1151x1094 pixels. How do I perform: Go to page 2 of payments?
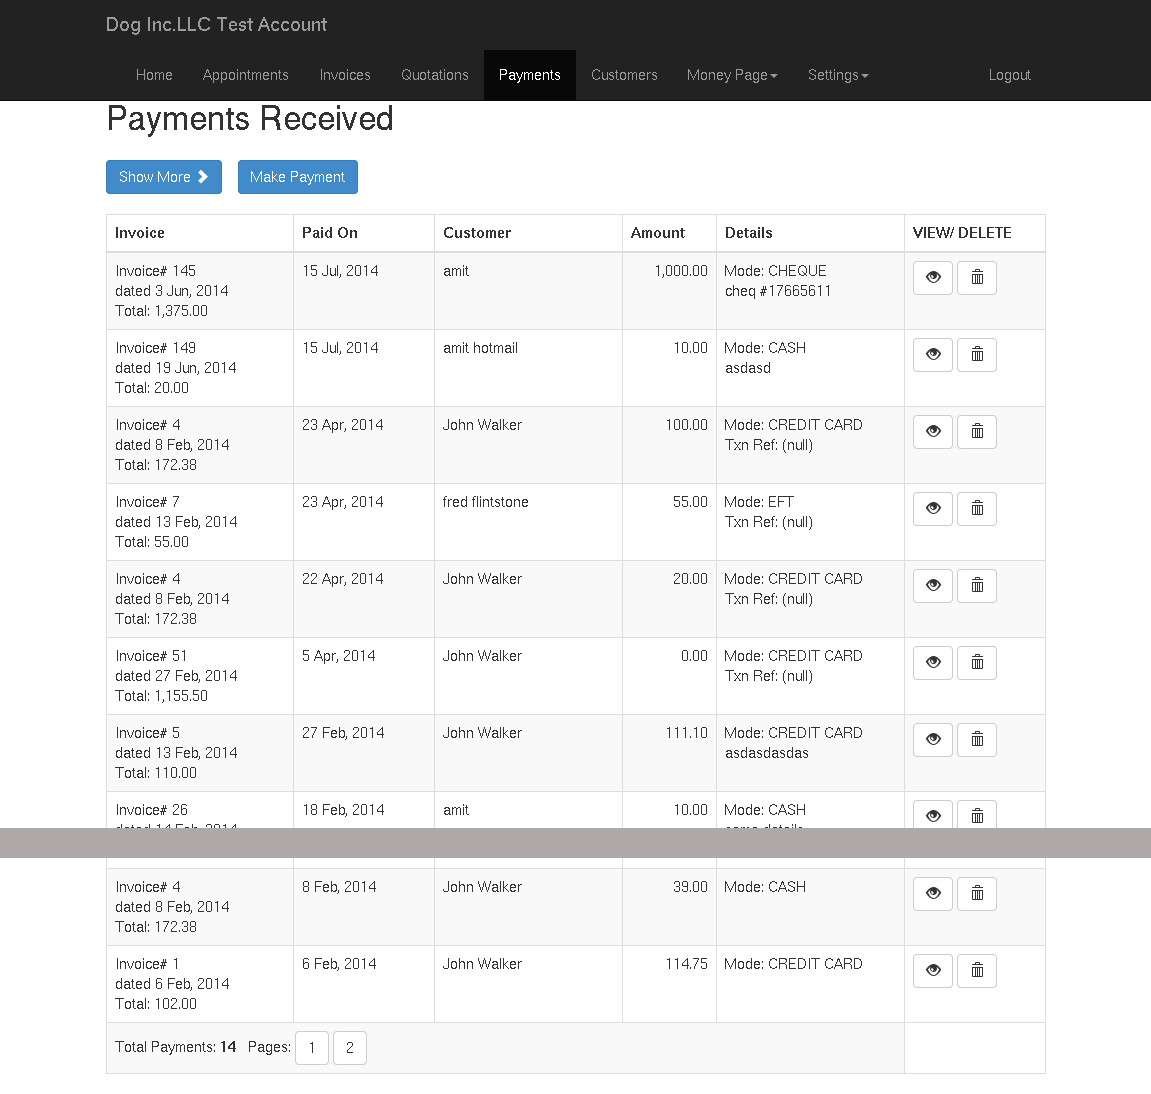click(349, 1048)
